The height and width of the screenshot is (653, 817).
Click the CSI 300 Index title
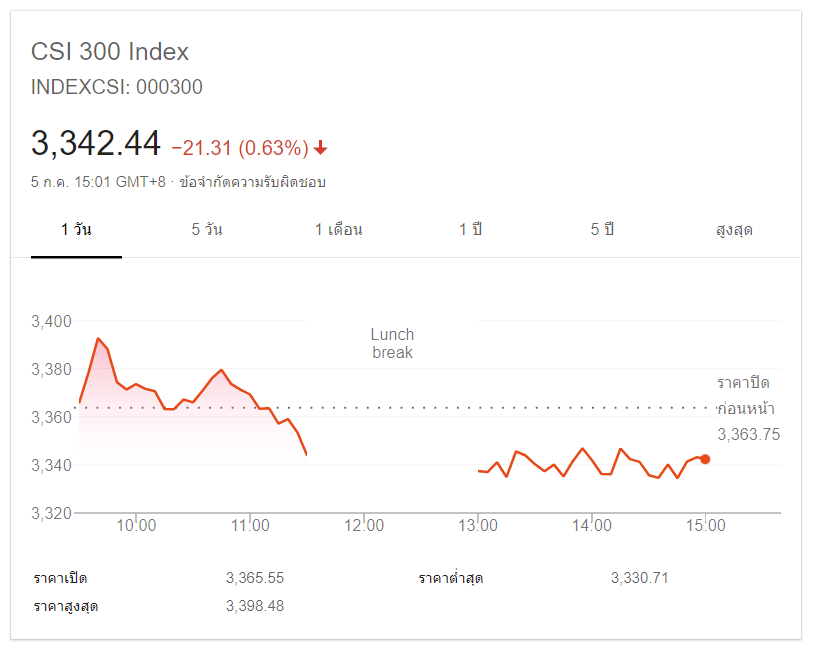coord(110,52)
